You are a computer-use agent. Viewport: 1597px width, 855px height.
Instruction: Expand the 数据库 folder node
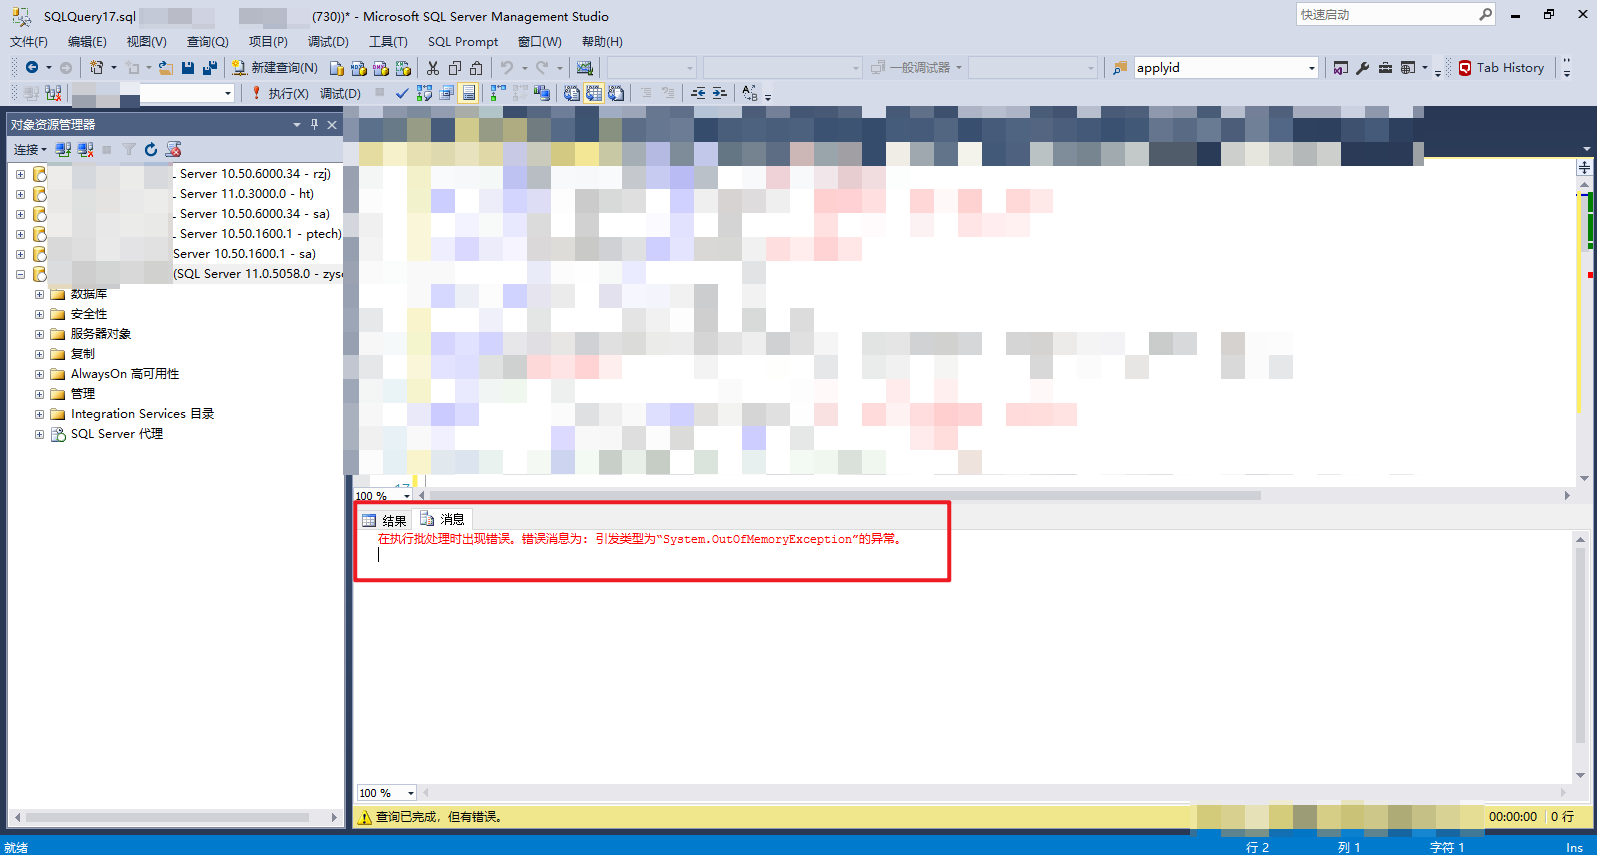(39, 294)
